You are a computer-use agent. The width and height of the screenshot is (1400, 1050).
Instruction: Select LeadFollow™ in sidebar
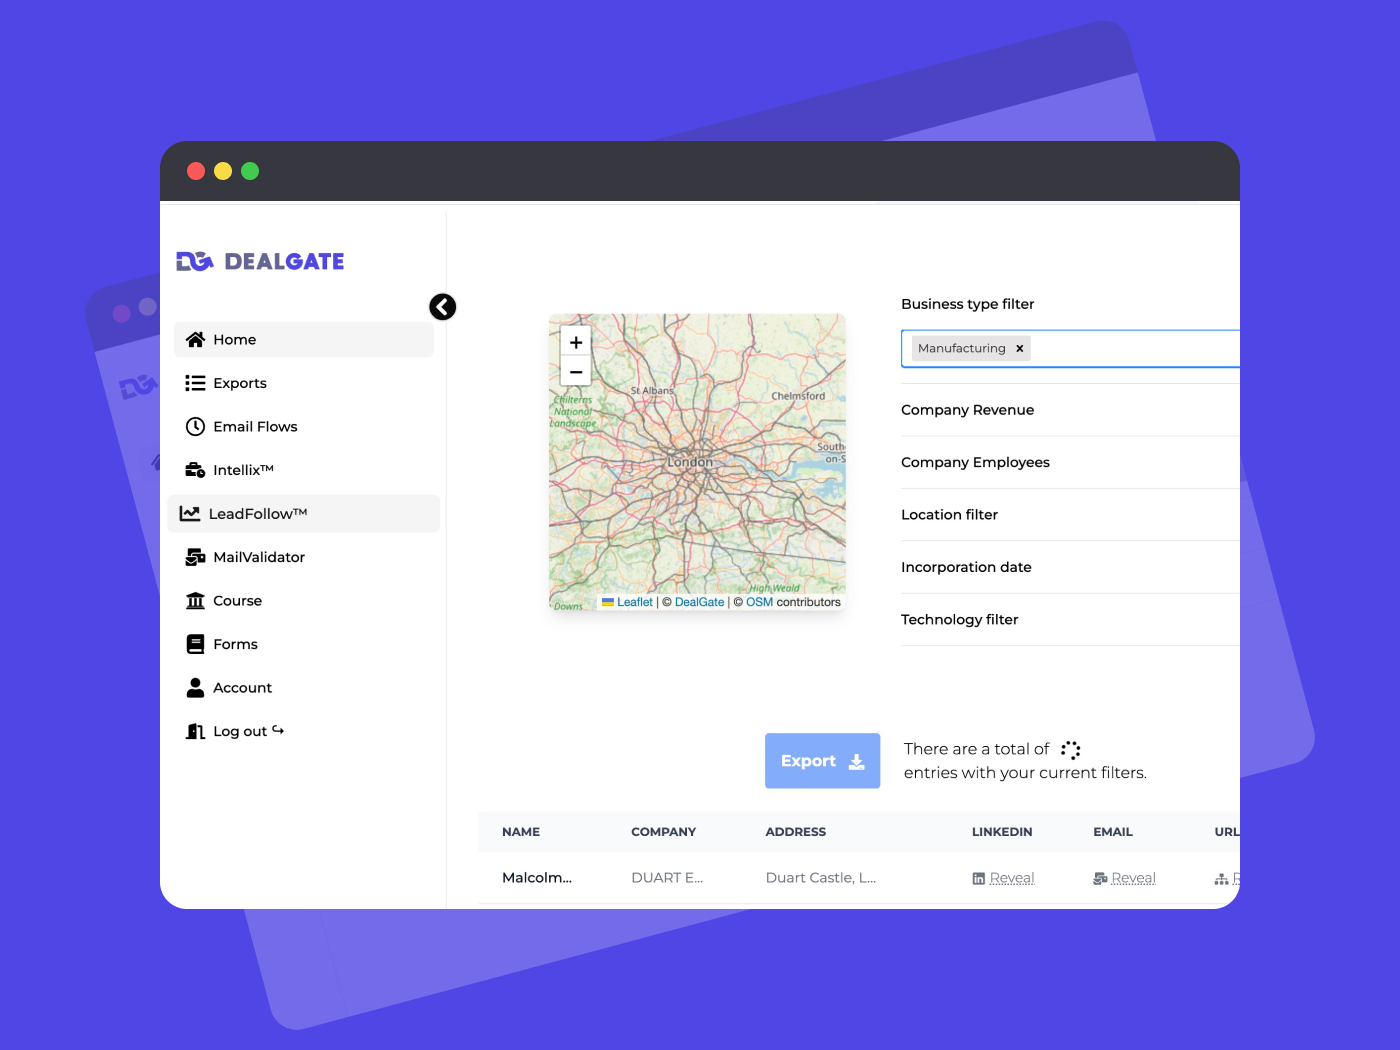304,514
